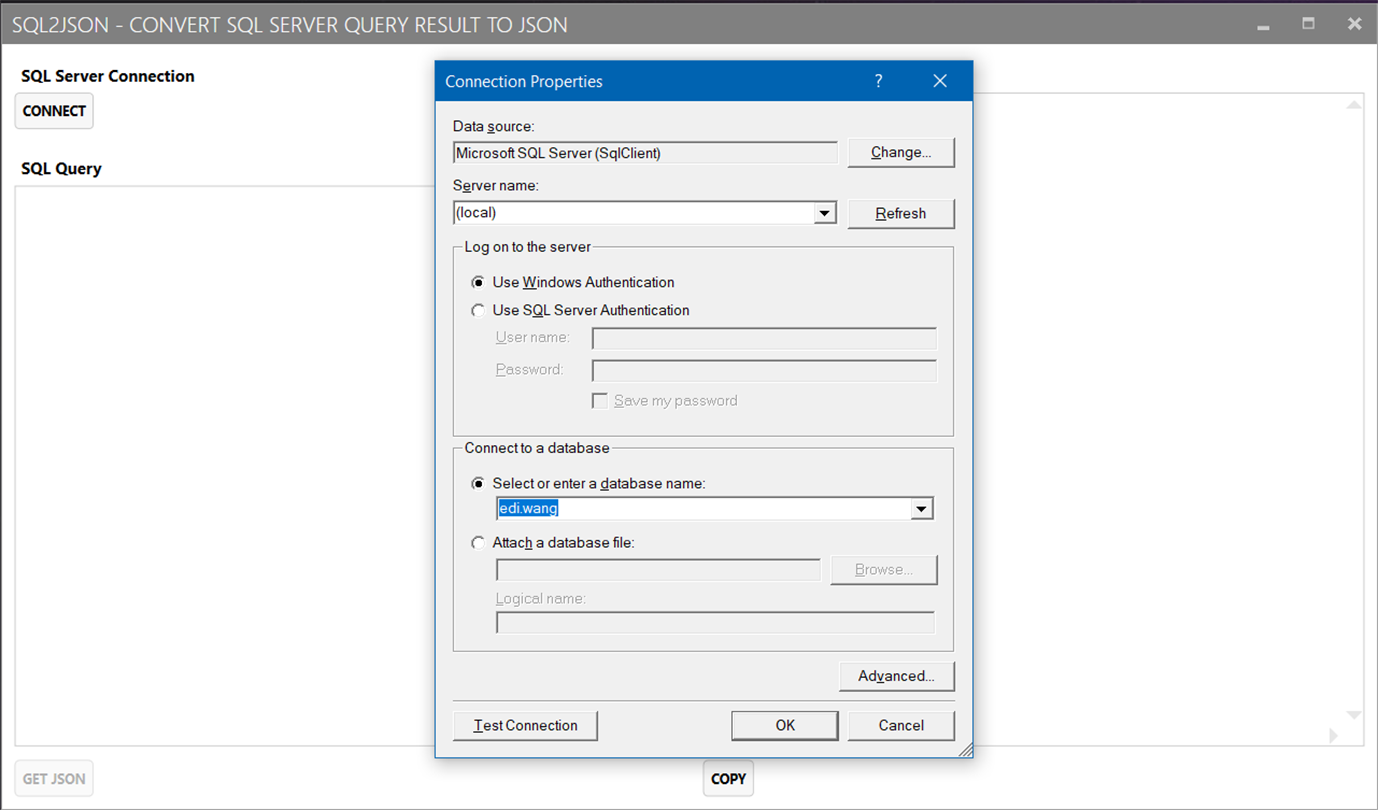
Task: Click the dialog help question mark icon
Action: tap(878, 81)
